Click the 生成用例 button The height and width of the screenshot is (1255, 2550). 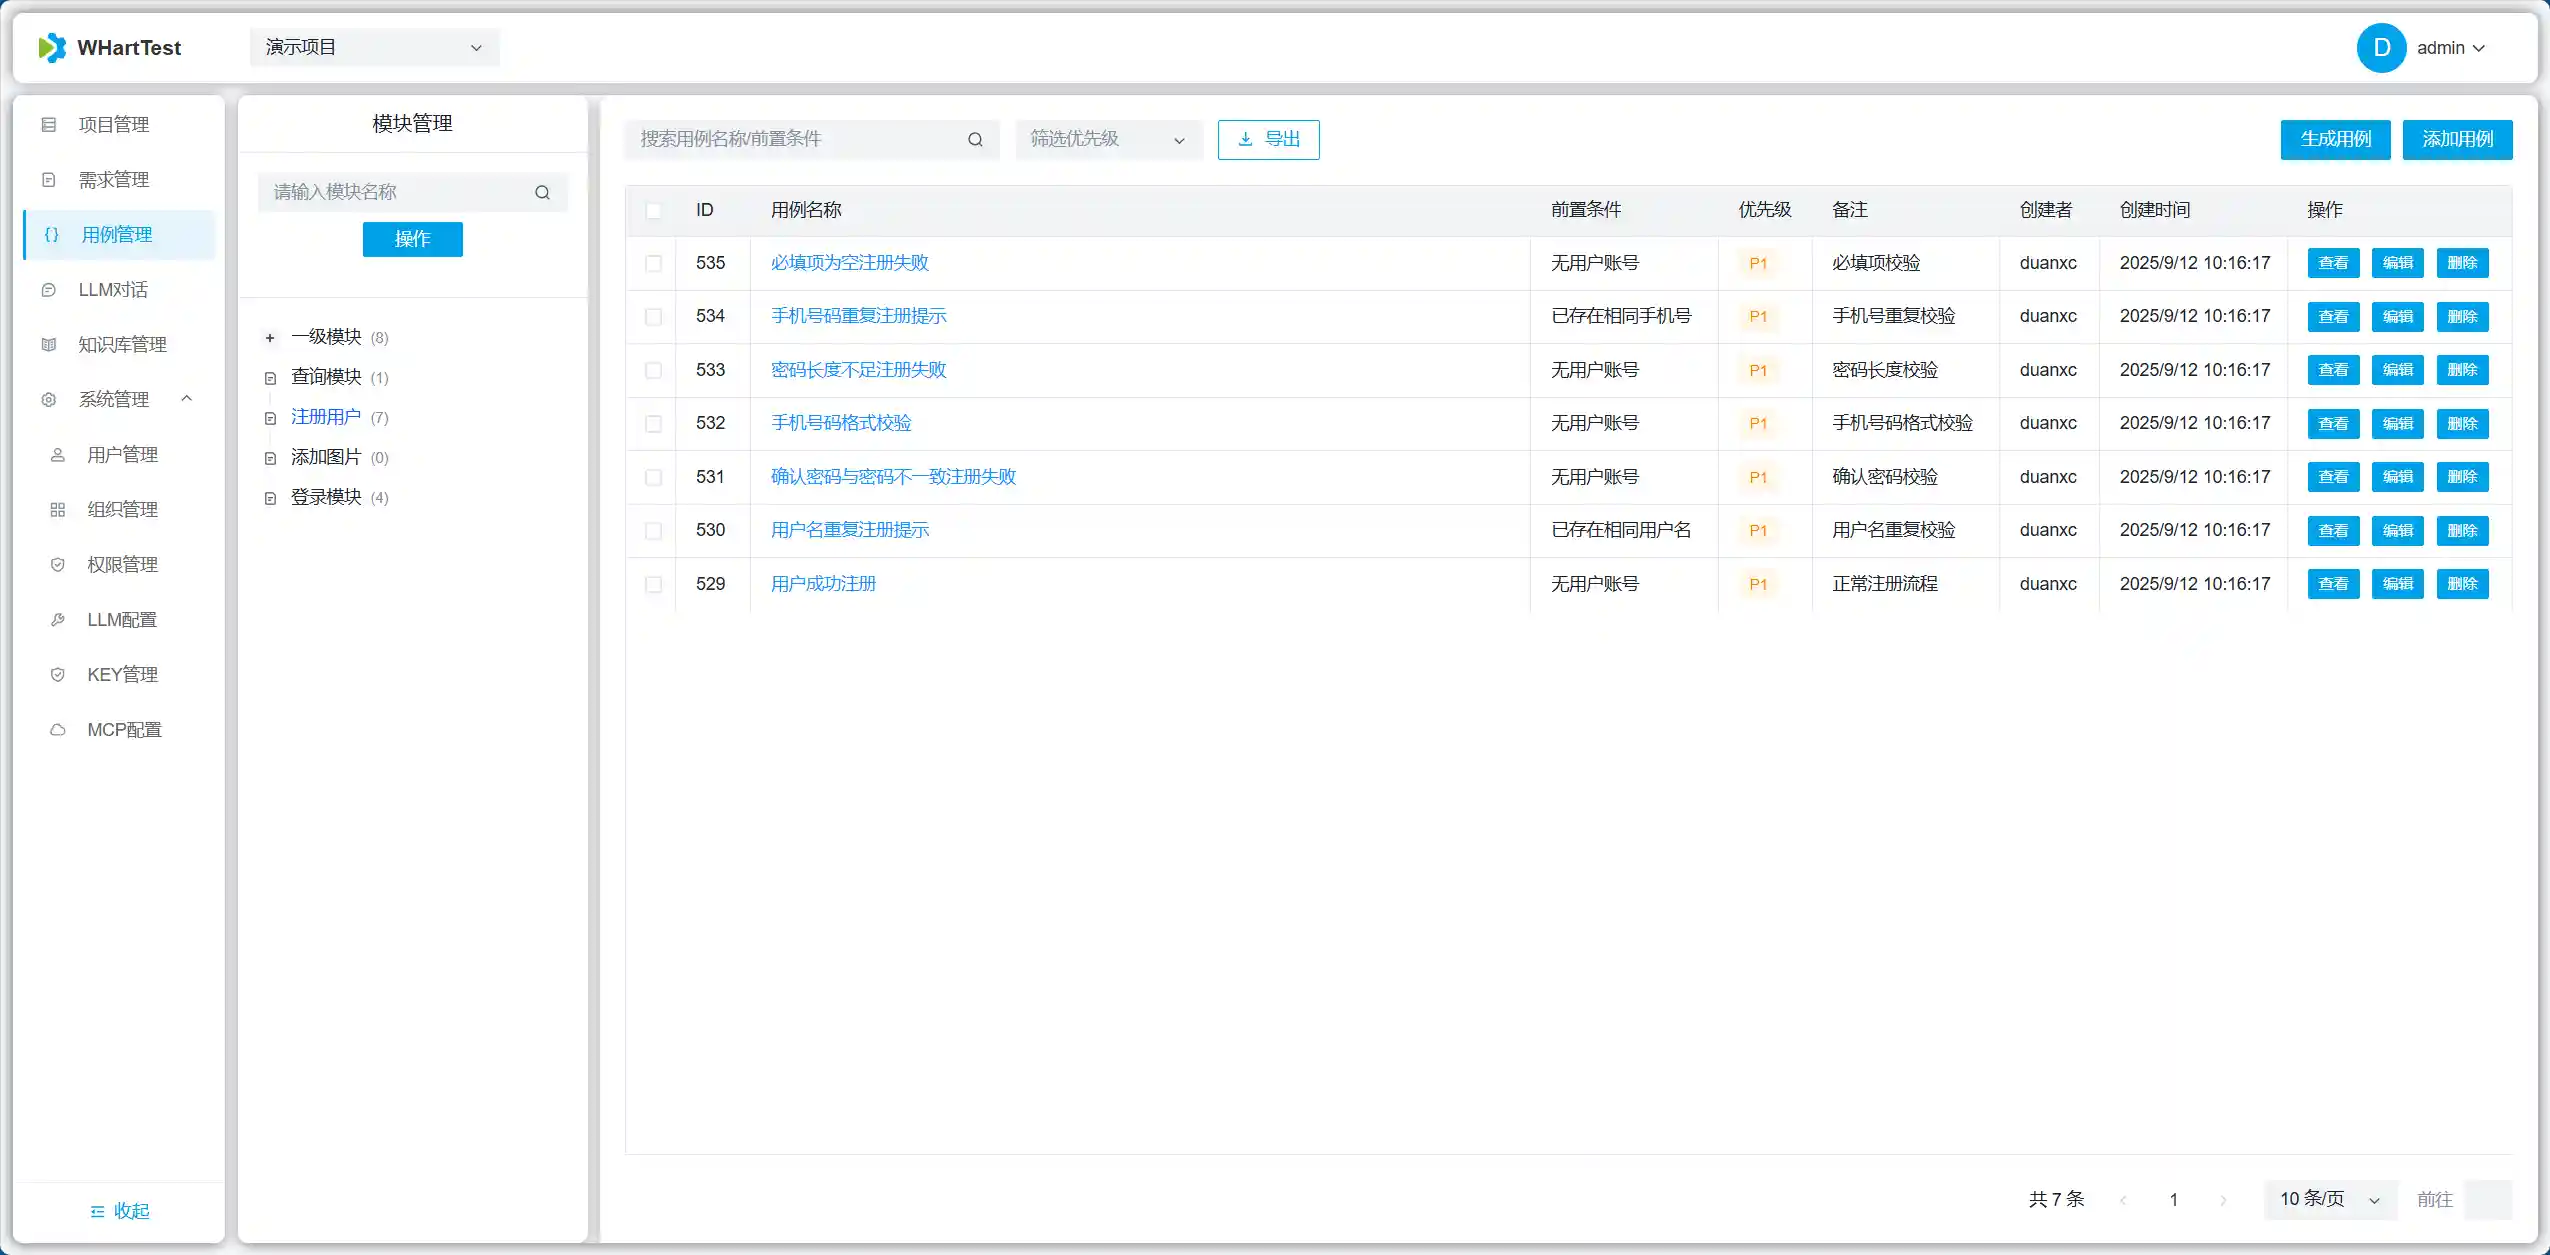2334,140
